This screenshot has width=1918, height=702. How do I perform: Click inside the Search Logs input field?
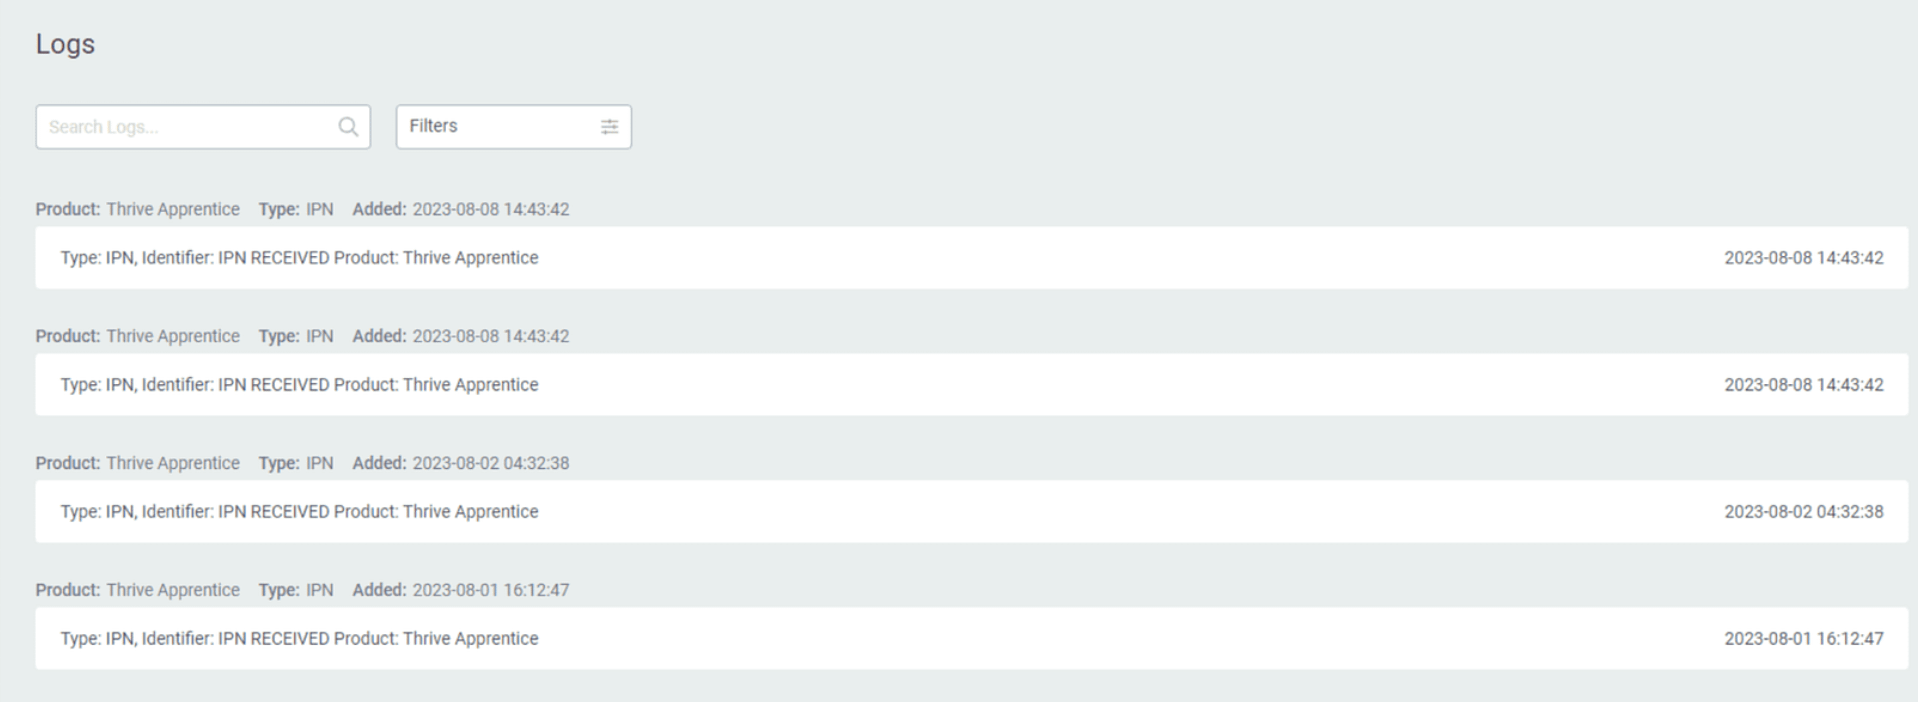[180, 126]
